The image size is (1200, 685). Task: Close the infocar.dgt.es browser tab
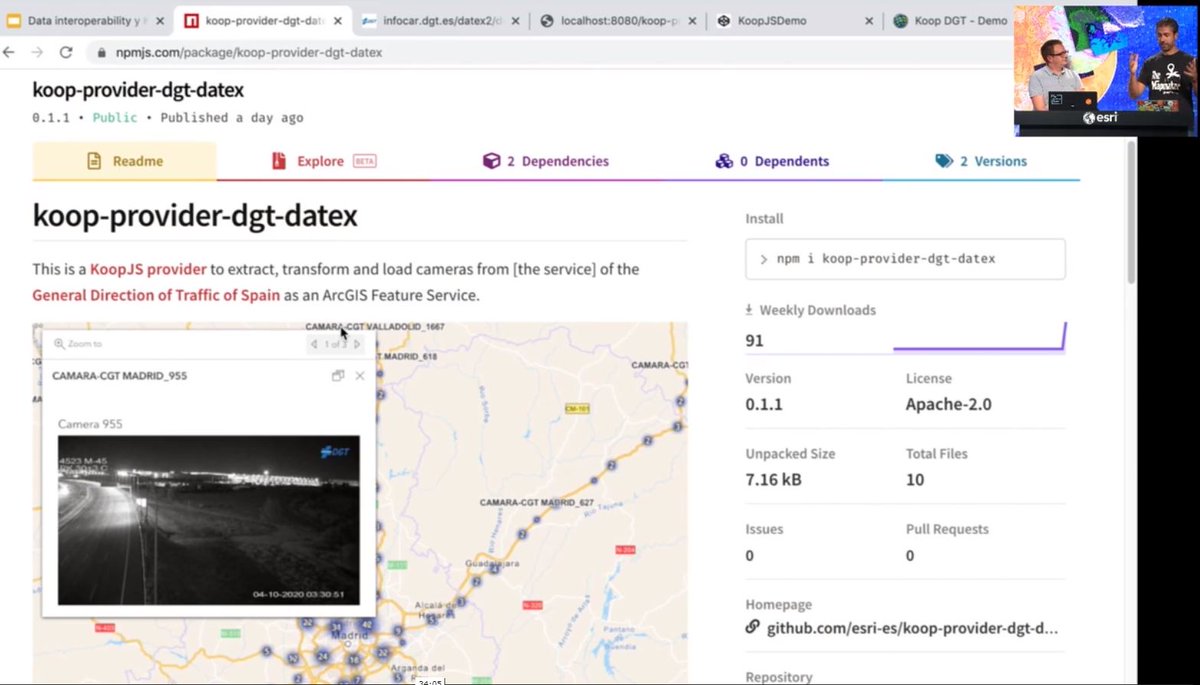[514, 20]
